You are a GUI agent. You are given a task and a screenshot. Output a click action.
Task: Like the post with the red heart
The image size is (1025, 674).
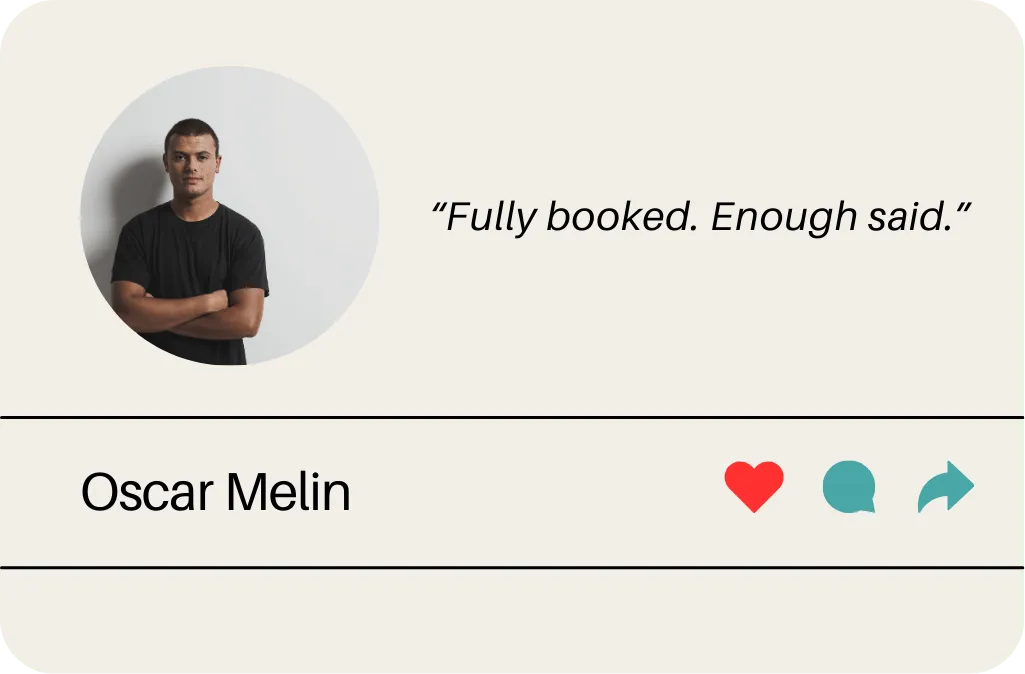tap(754, 486)
